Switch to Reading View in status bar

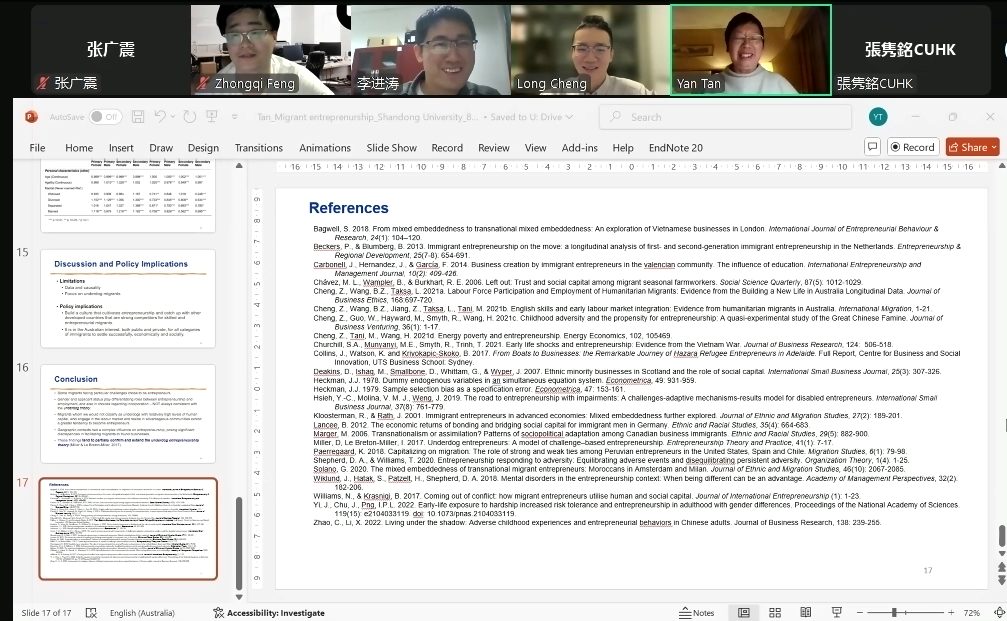(x=799, y=612)
